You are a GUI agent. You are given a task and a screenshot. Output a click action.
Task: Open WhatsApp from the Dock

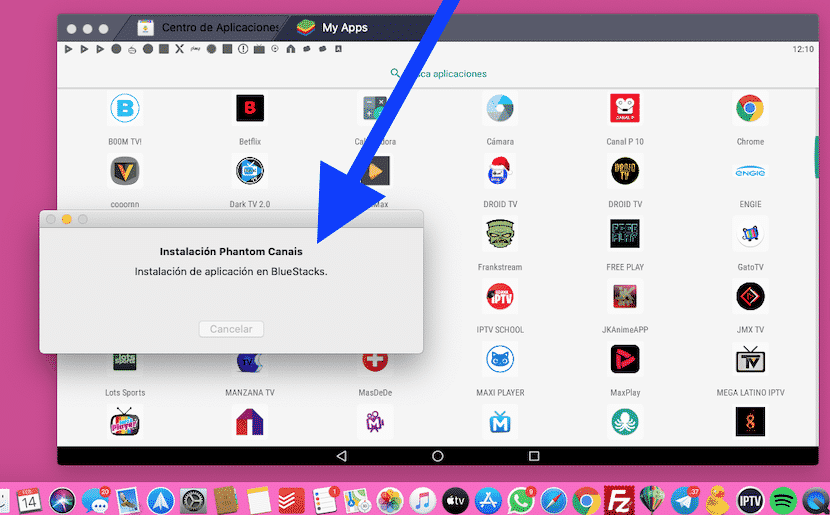tap(521, 501)
